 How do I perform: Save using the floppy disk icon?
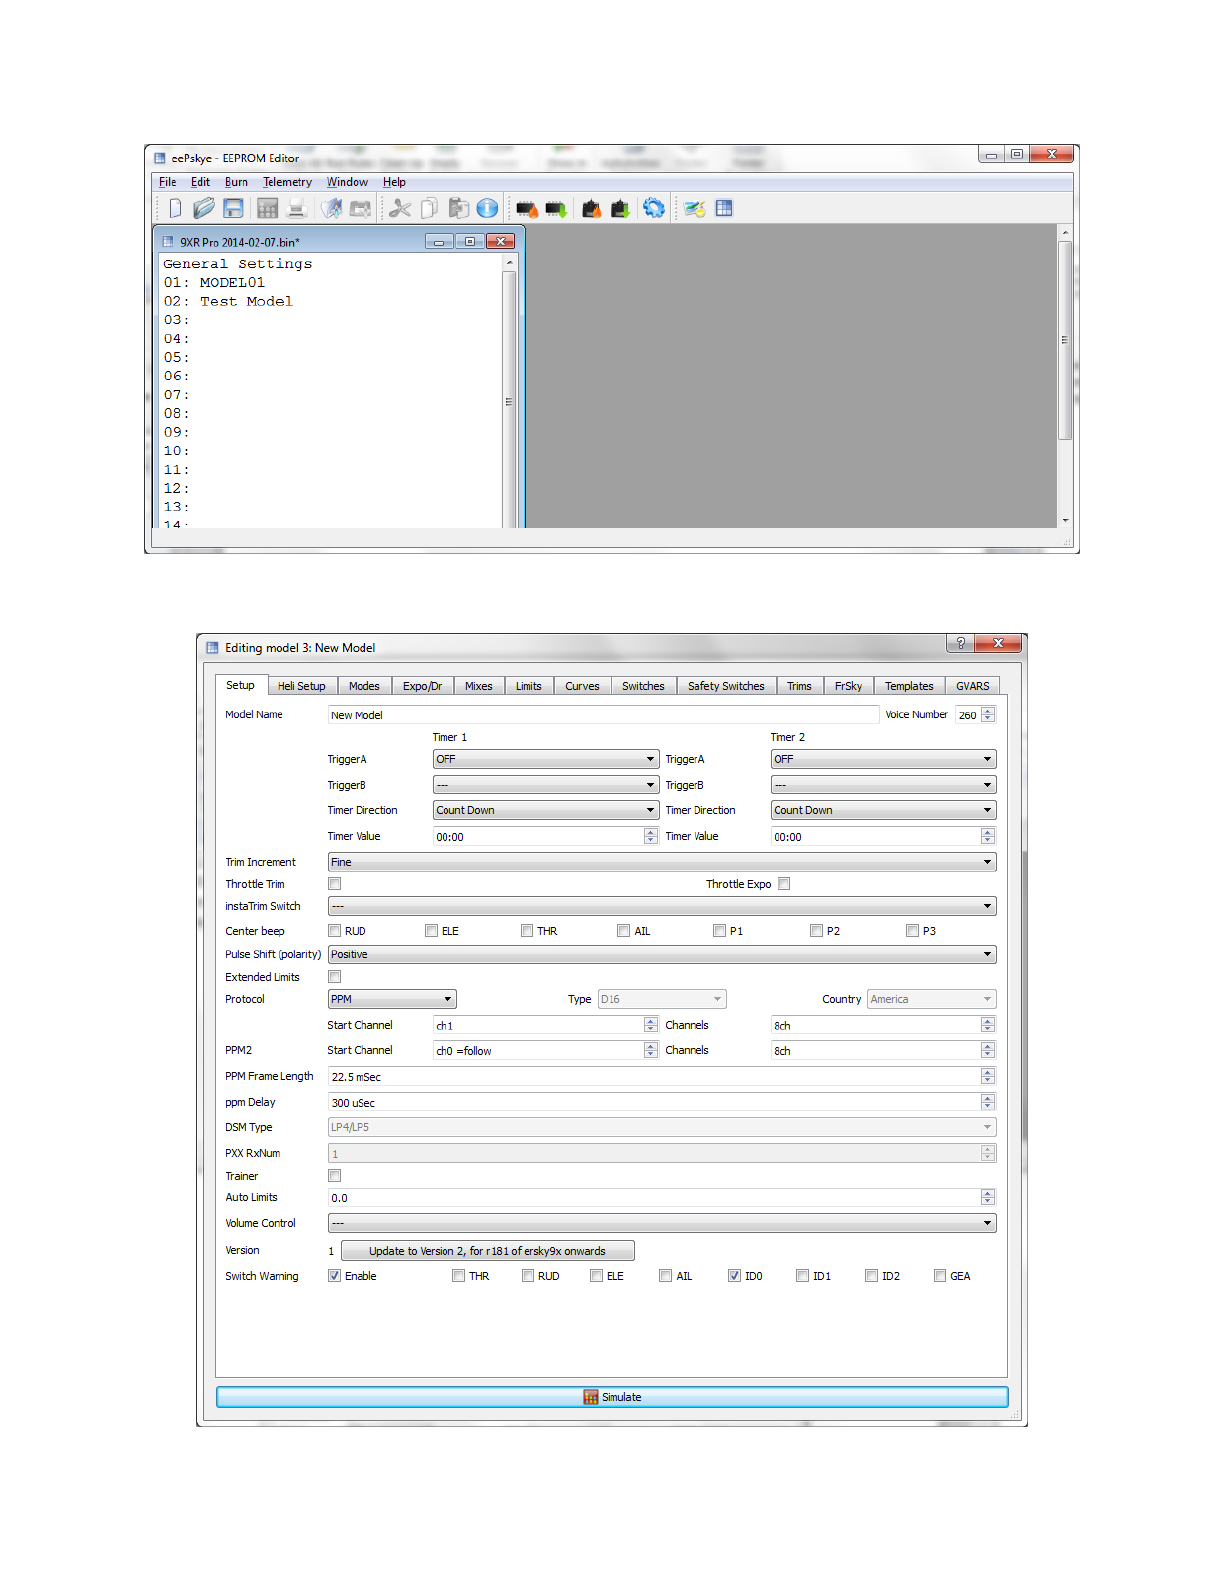(233, 208)
